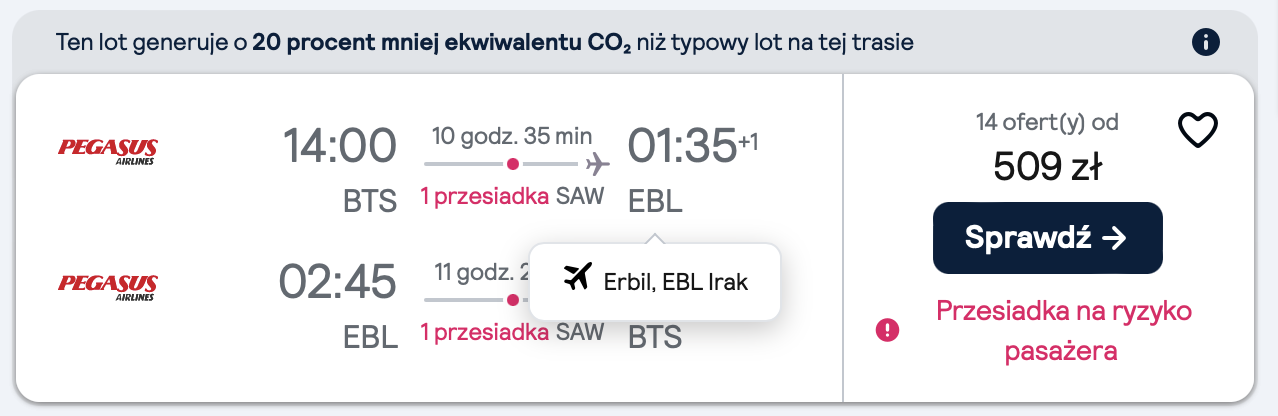The height and width of the screenshot is (416, 1278).
Task: Click outbound Pegasus Airlines logo
Action: [x=108, y=151]
